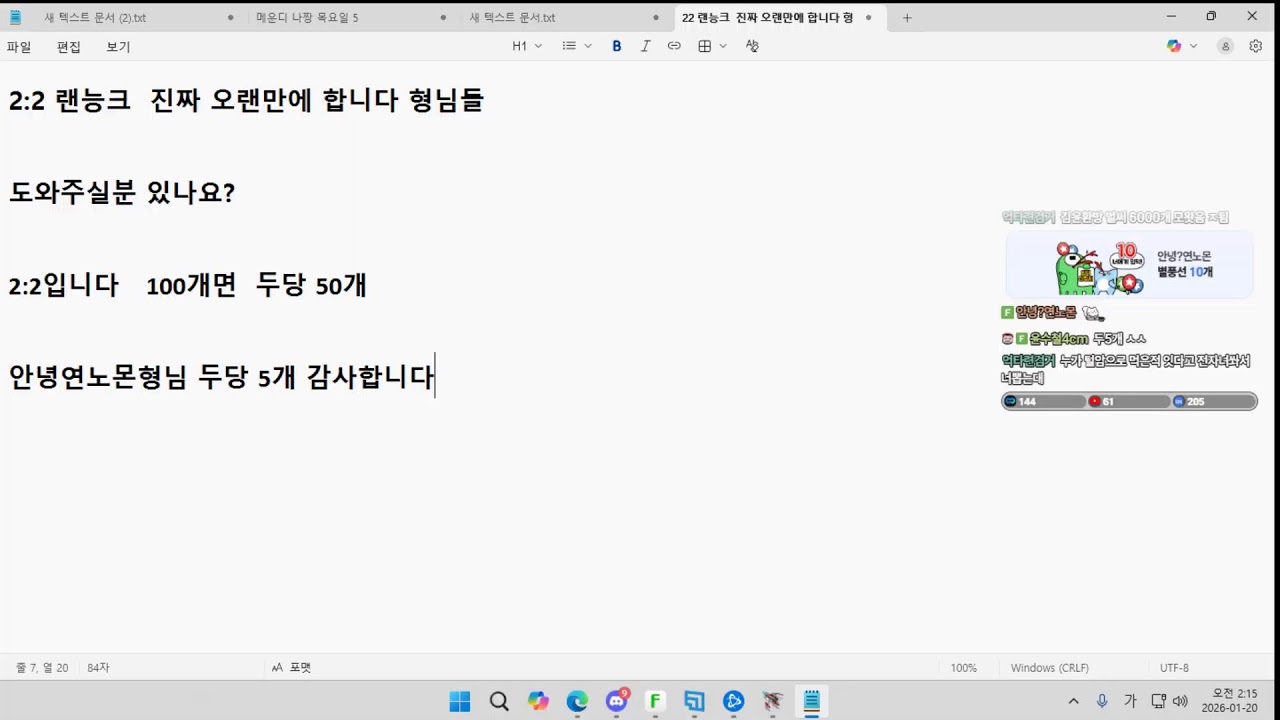Screen dimensions: 1280x720
Task: Open the 보기 menu
Action: (x=118, y=47)
